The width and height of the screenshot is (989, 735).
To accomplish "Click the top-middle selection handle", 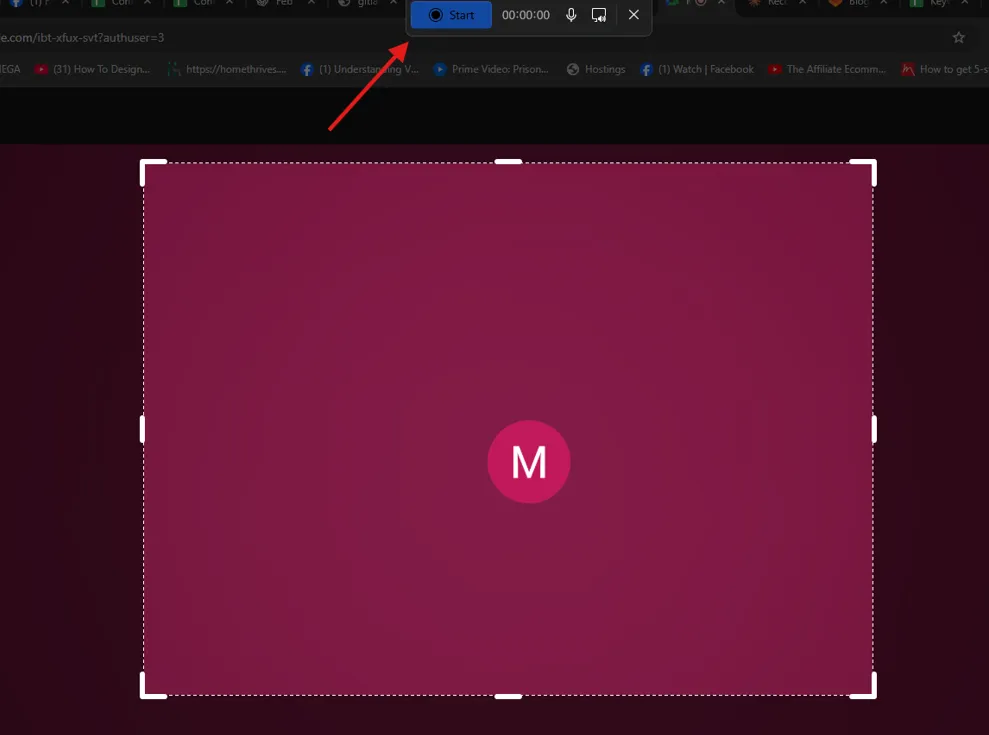I will point(508,161).
